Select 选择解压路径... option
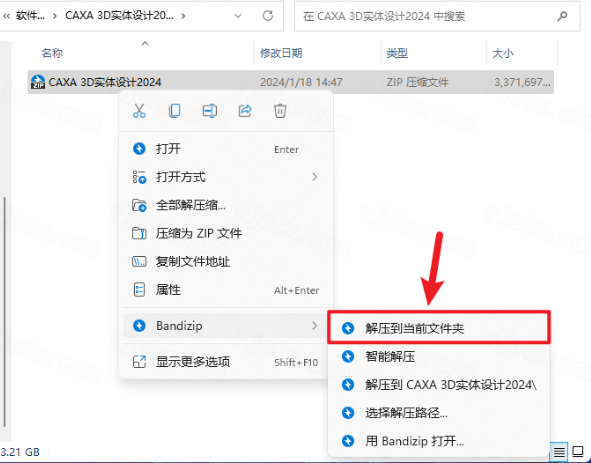 (439, 413)
